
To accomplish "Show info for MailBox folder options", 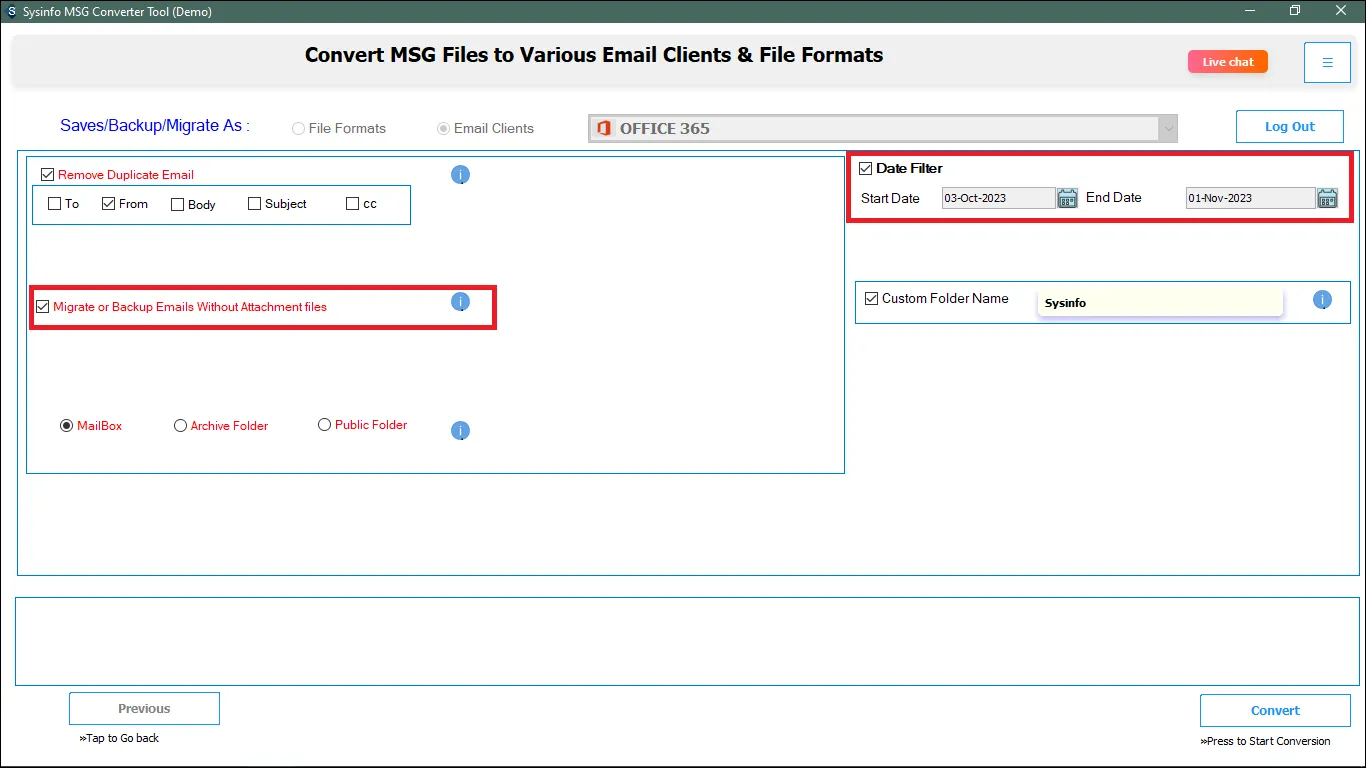I will point(460,431).
